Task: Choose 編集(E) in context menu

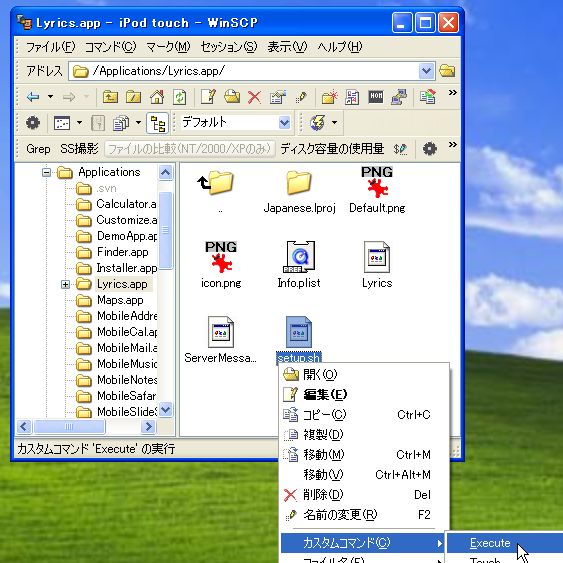Action: coord(364,394)
